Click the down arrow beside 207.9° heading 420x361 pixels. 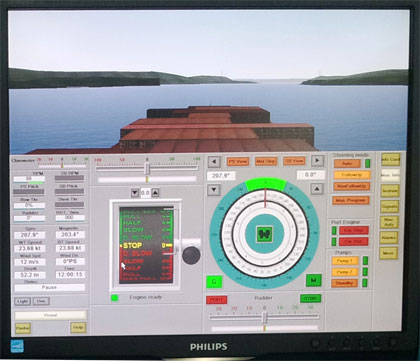[x=214, y=190]
